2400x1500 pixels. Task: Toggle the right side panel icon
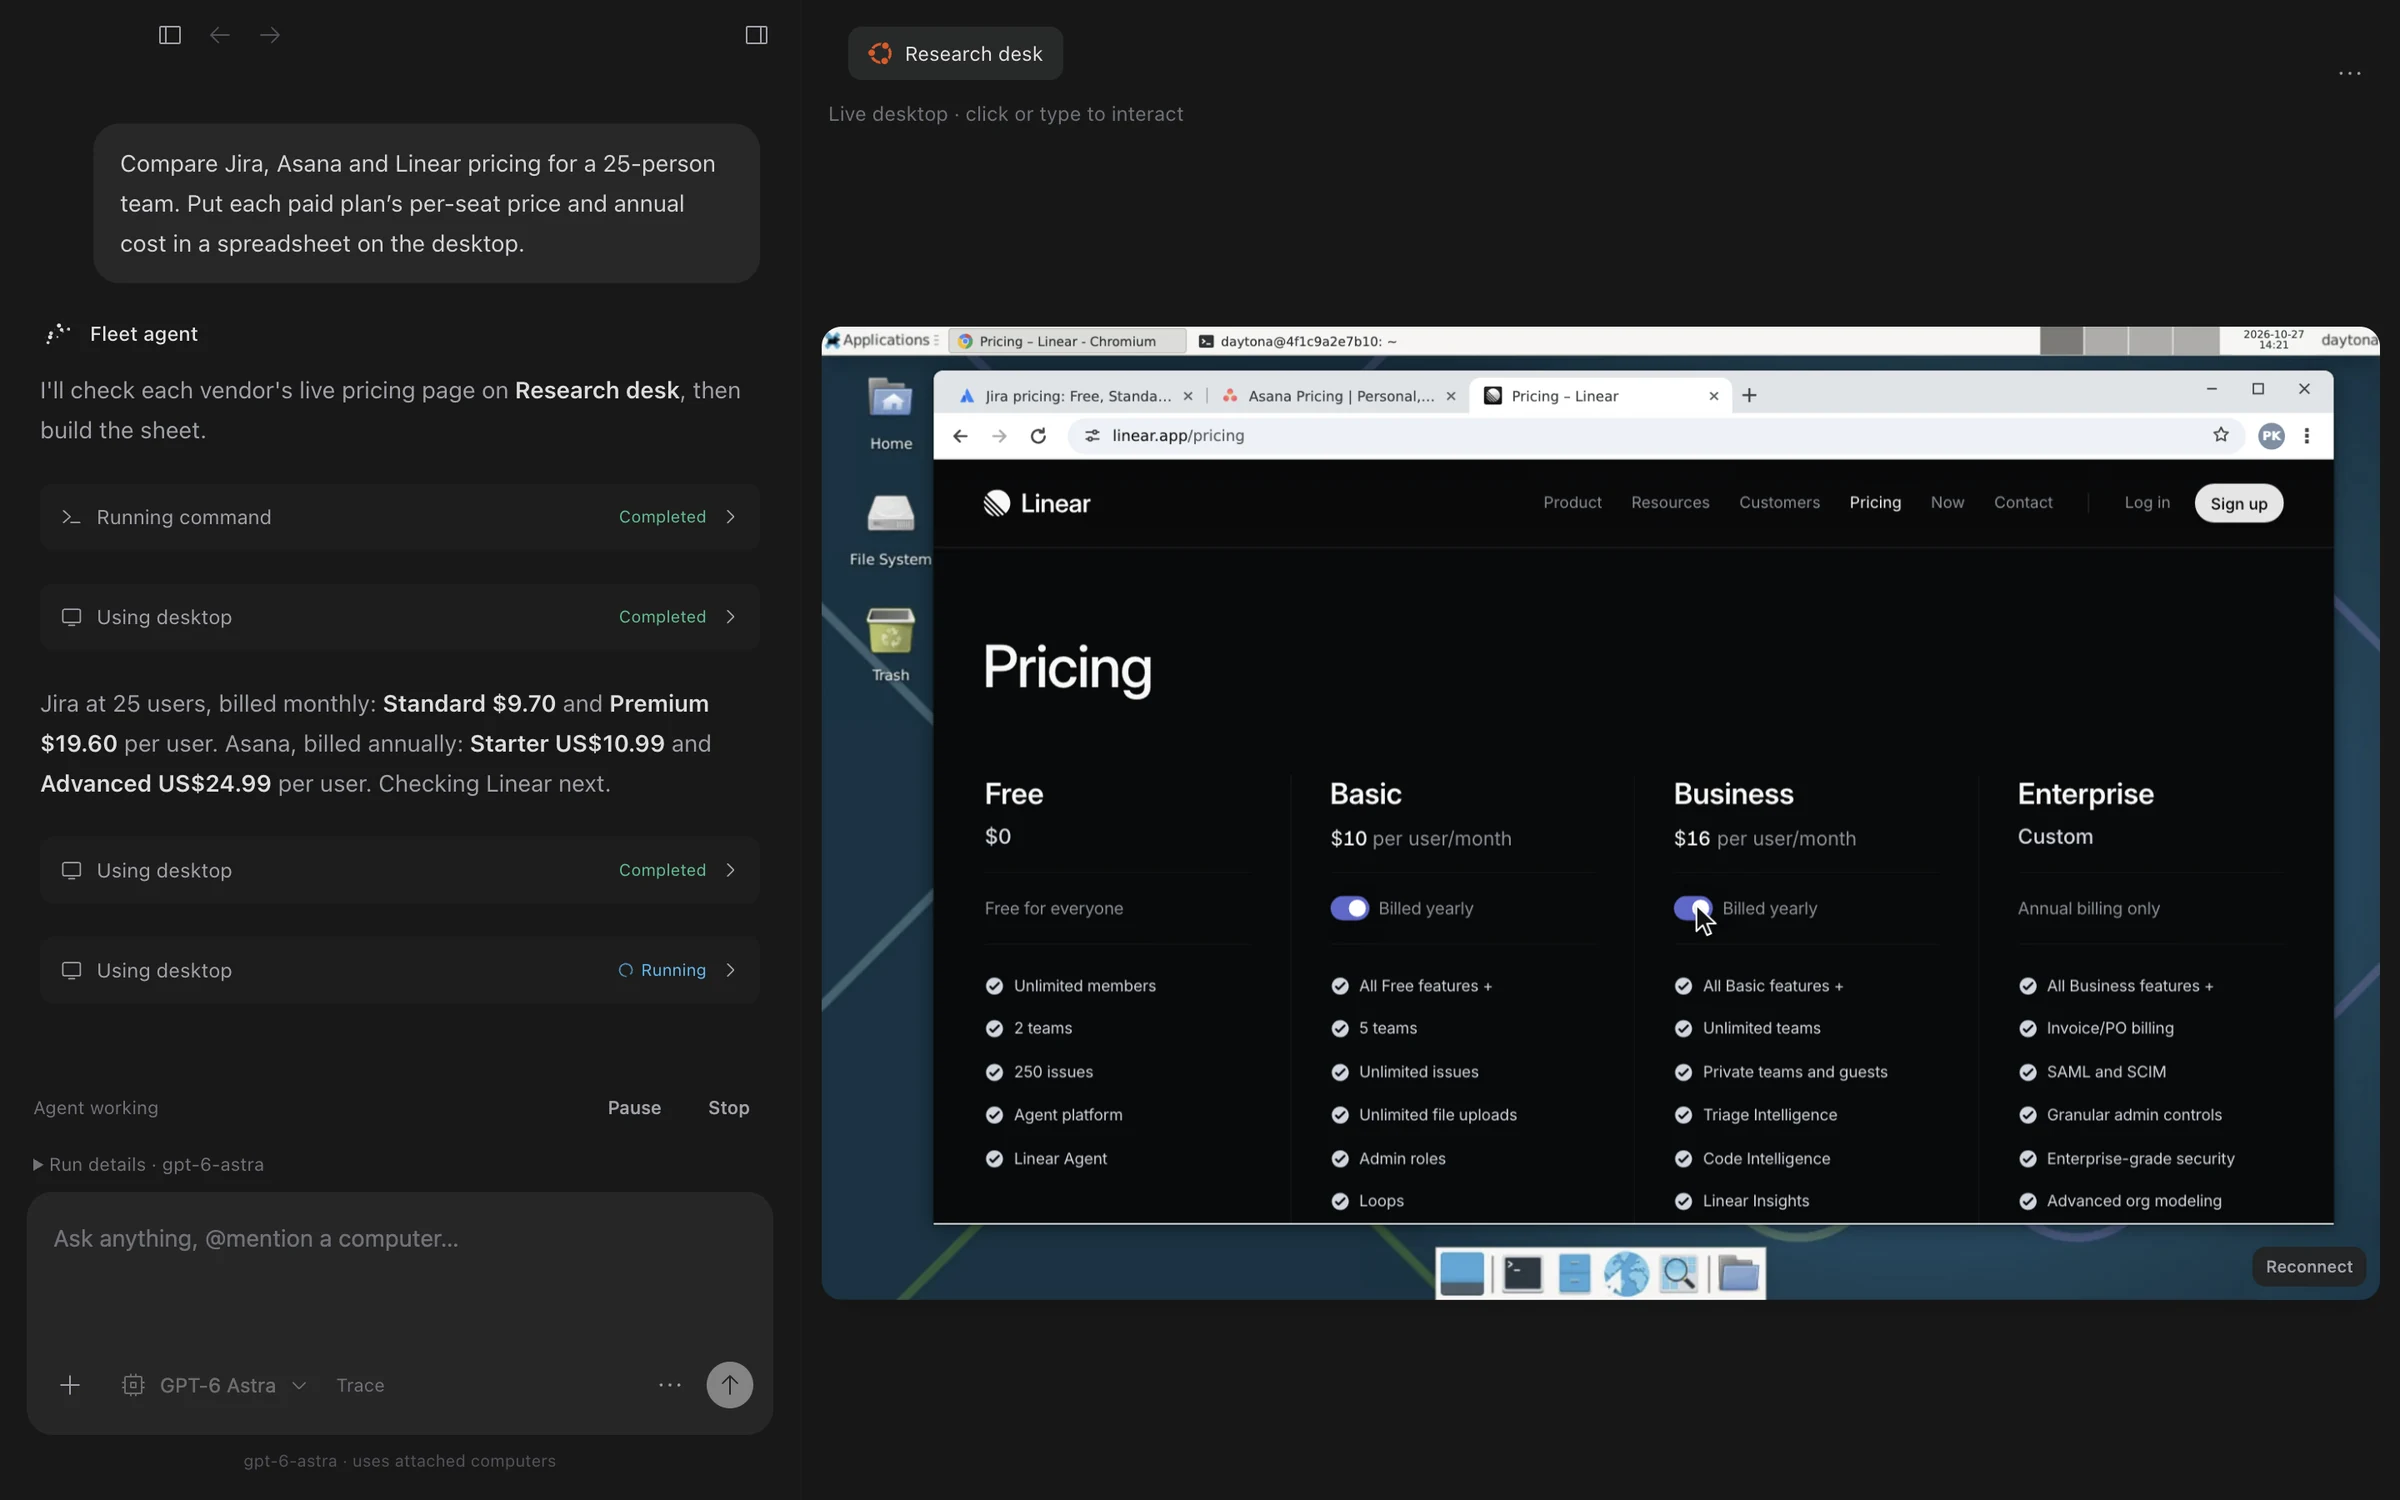(756, 35)
